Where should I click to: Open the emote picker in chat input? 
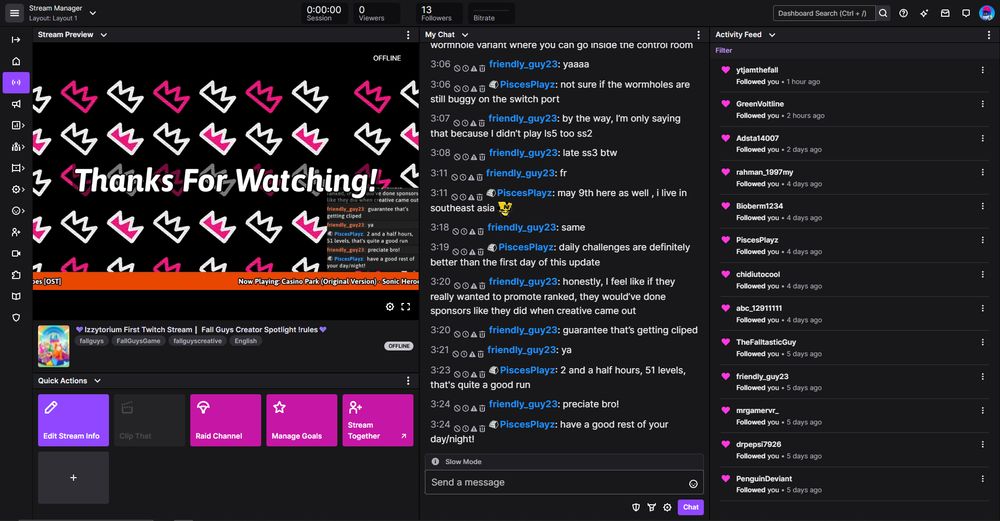(693, 484)
